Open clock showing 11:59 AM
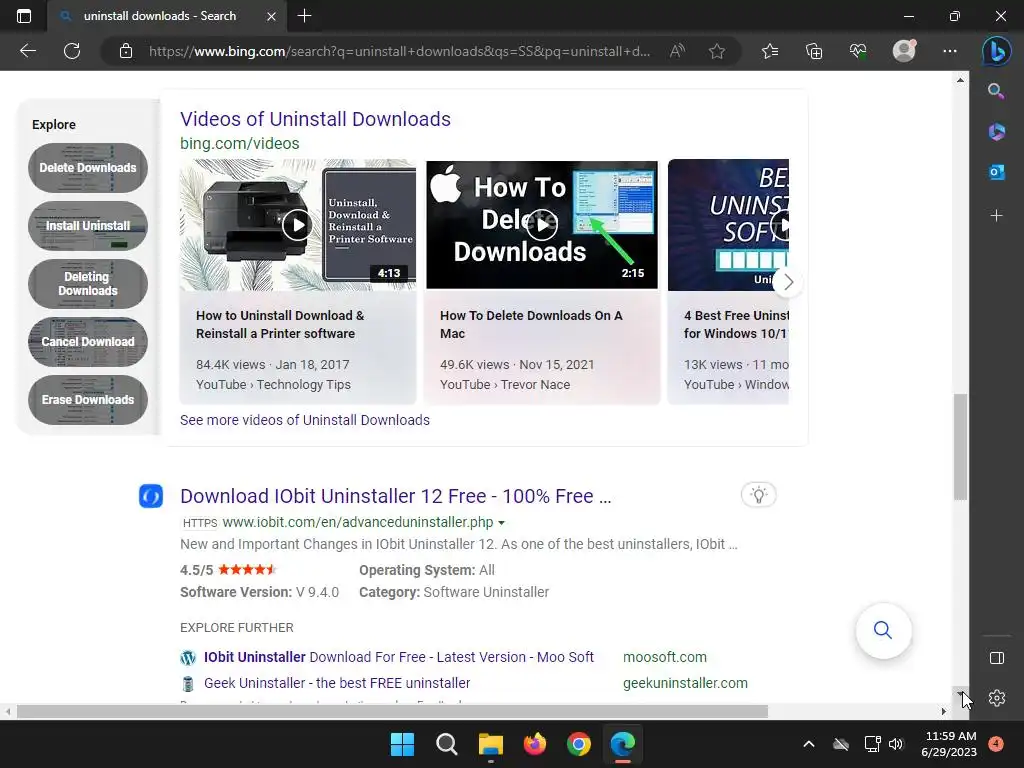 click(951, 744)
